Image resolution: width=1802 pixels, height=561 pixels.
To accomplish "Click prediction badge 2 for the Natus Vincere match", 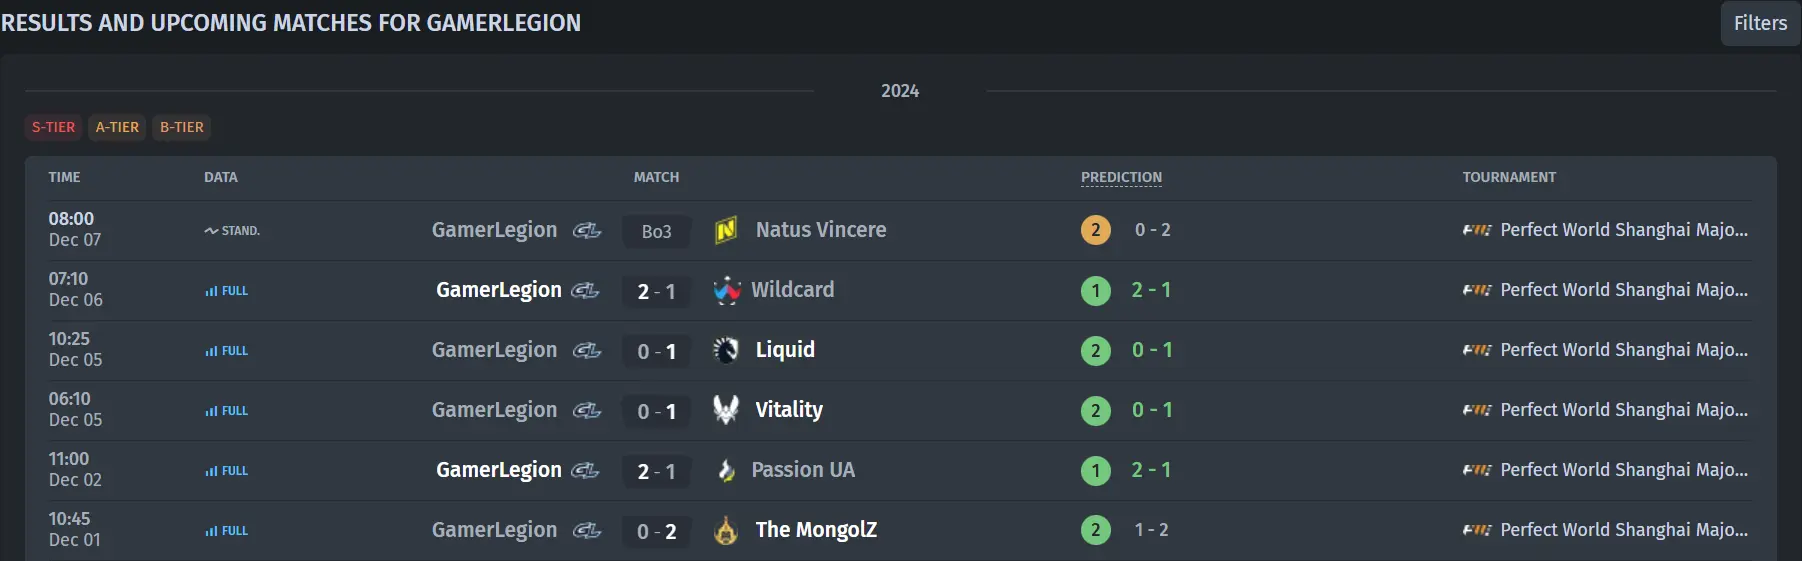I will (1096, 230).
